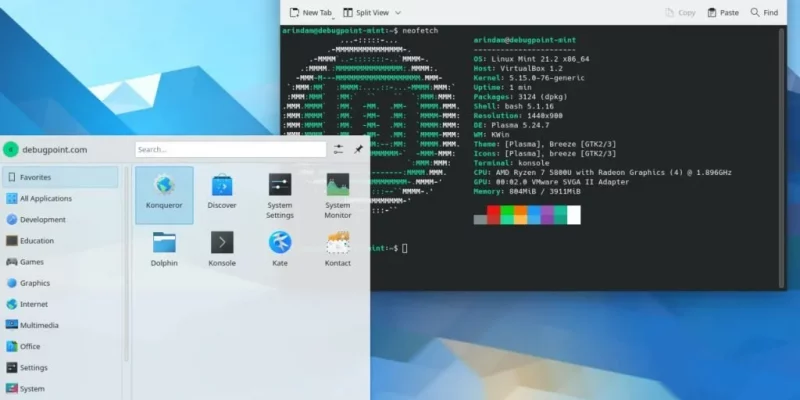Open the Graphics category
This screenshot has width=800, height=400.
[x=60, y=283]
